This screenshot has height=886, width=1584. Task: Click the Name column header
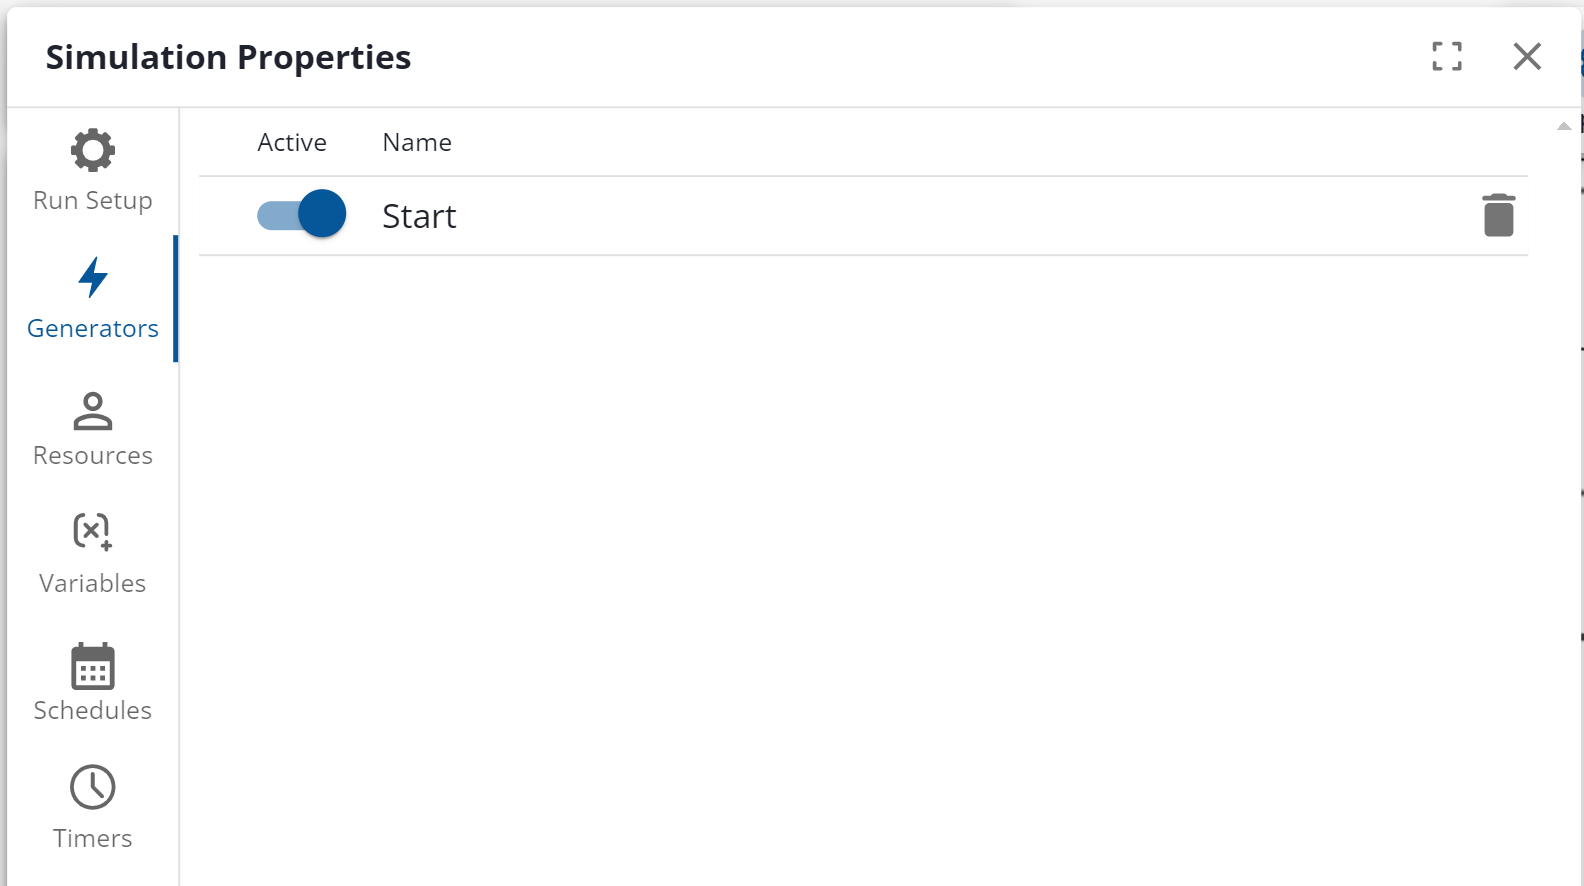417,142
